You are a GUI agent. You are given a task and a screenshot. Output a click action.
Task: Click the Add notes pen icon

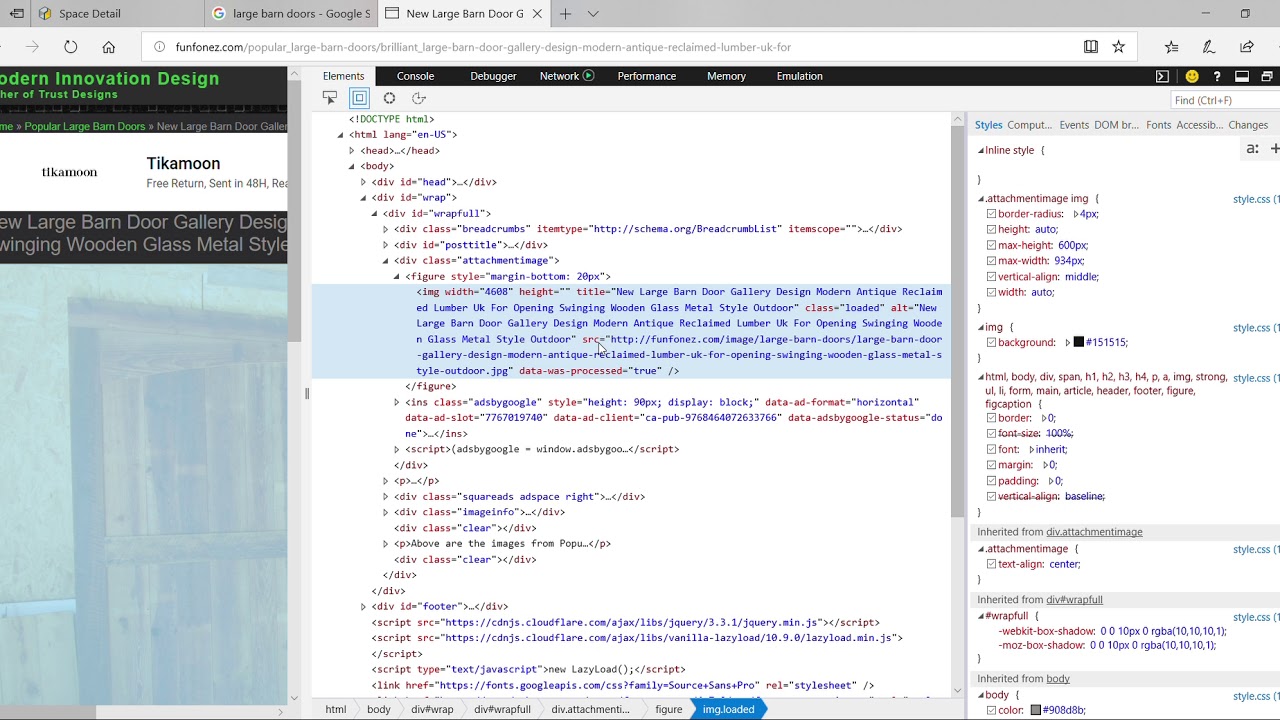pyautogui.click(x=1209, y=47)
